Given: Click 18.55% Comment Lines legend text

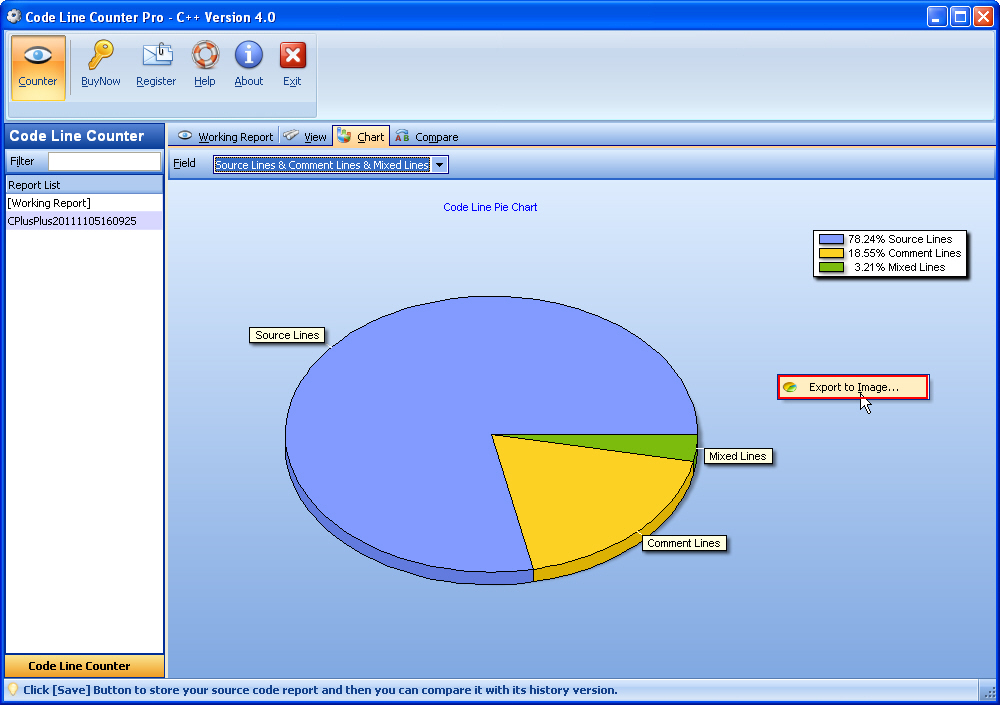Looking at the screenshot, I should [904, 253].
